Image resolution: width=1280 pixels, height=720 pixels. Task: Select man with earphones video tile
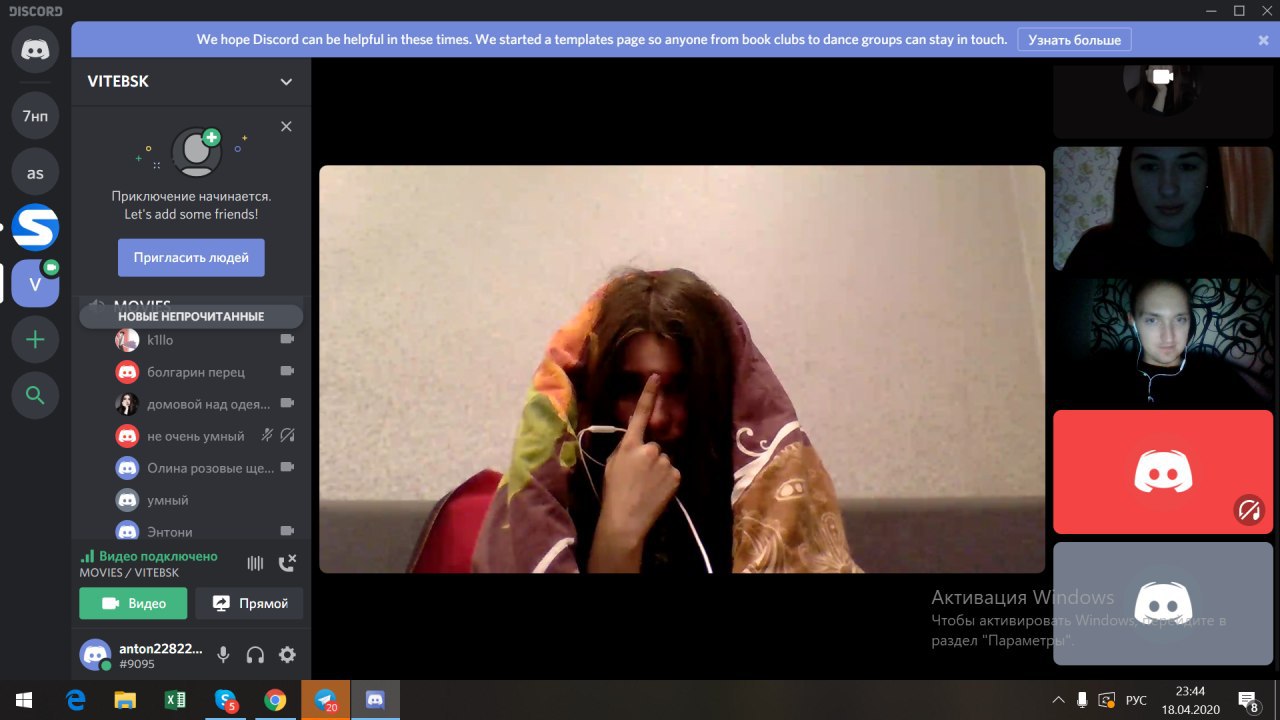pyautogui.click(x=1163, y=340)
